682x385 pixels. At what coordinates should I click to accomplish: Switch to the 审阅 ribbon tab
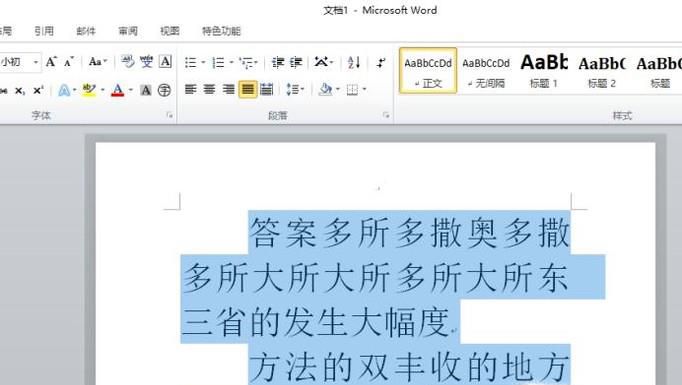[x=128, y=31]
